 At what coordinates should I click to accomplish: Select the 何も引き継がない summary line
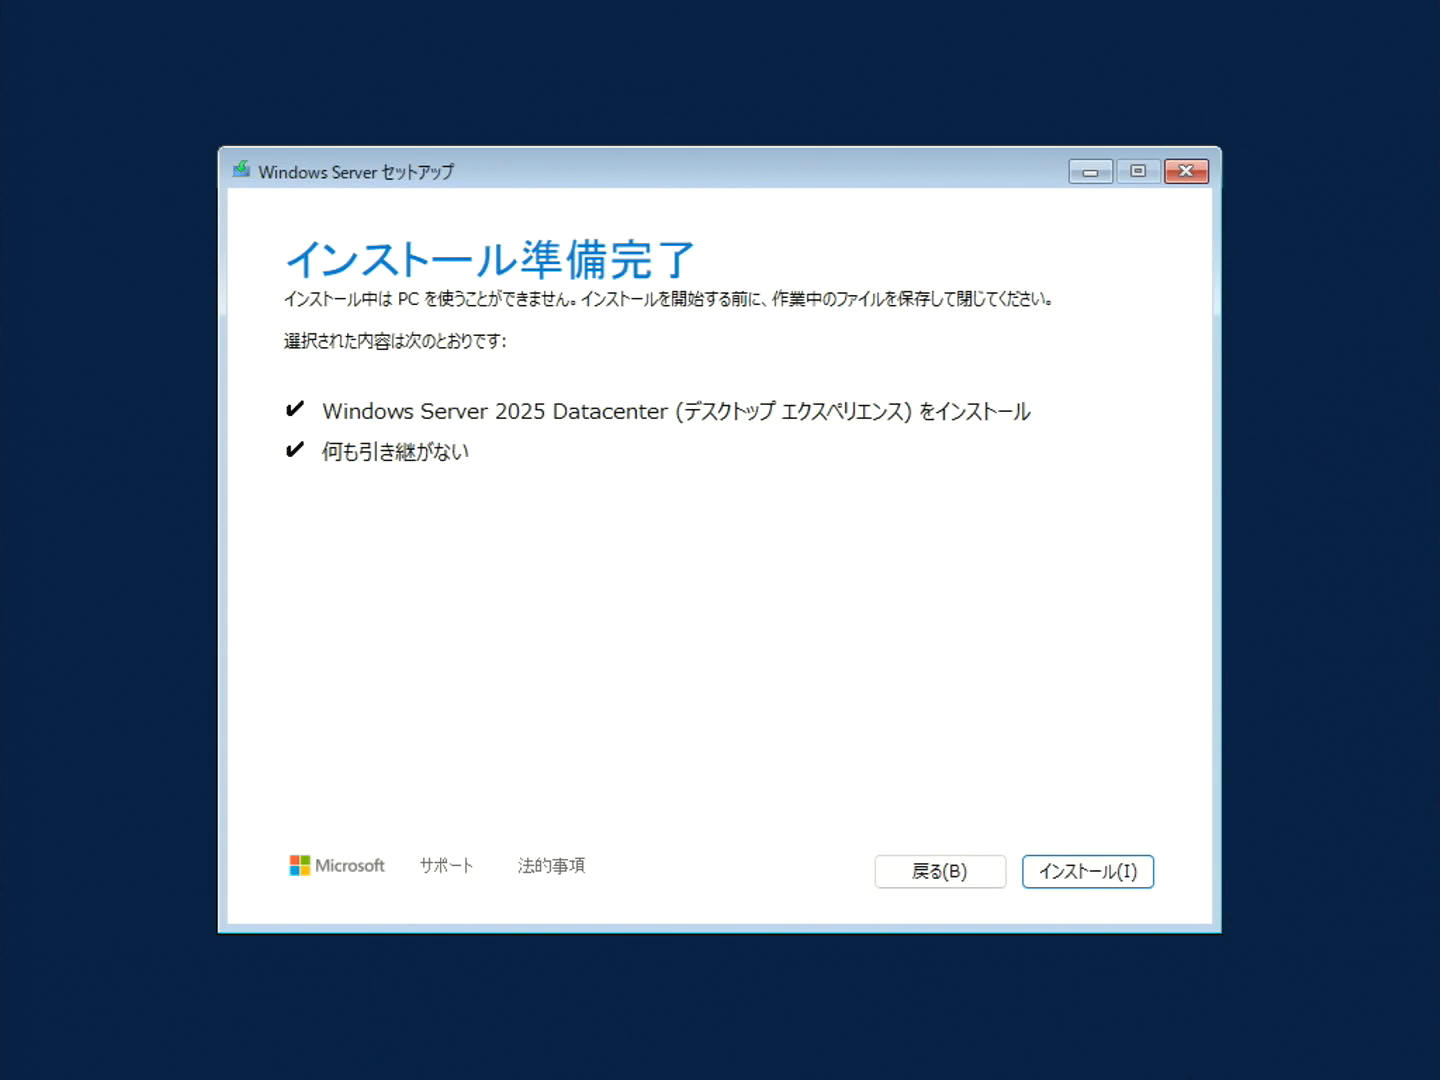pos(395,452)
